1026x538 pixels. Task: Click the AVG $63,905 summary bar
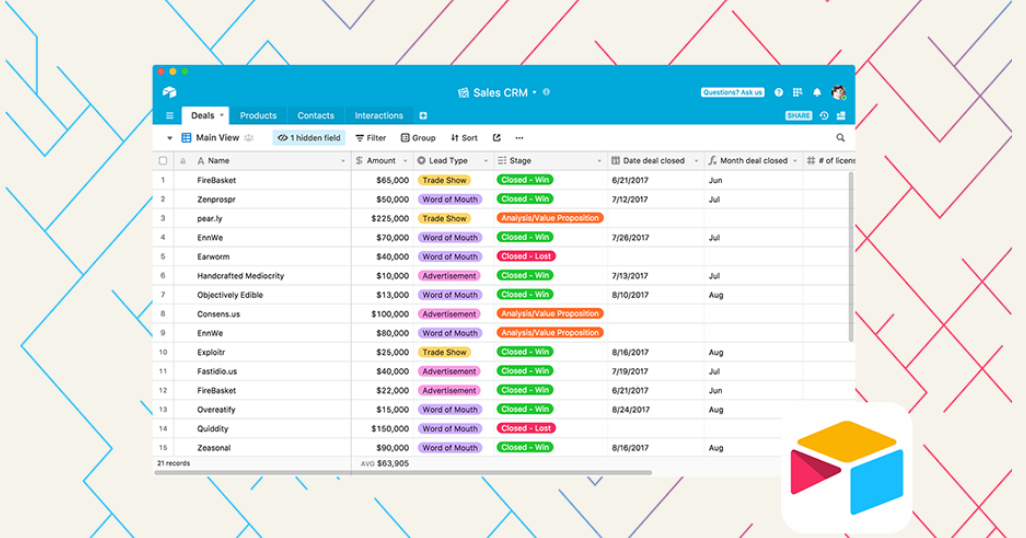[385, 463]
